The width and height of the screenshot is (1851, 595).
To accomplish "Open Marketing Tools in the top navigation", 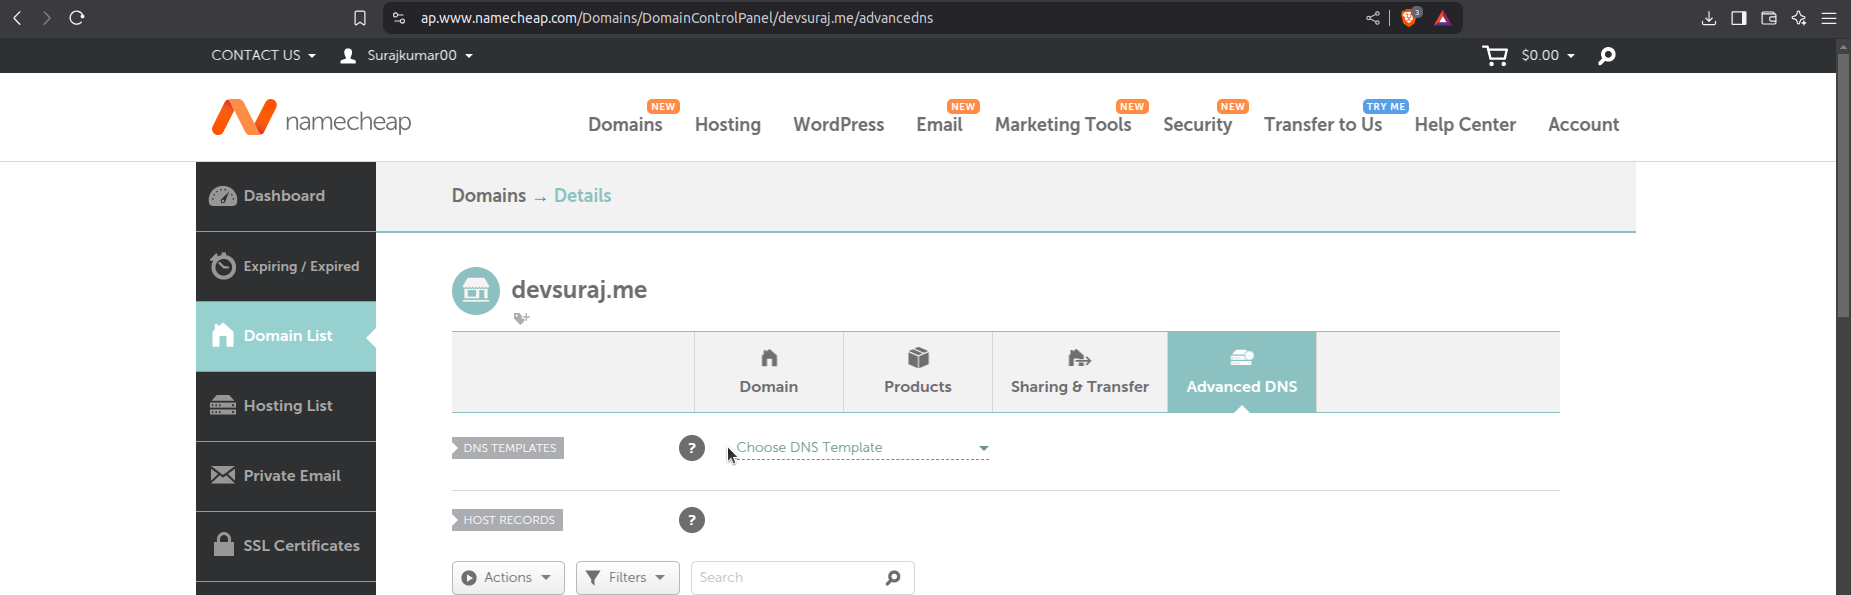I will click(1063, 125).
